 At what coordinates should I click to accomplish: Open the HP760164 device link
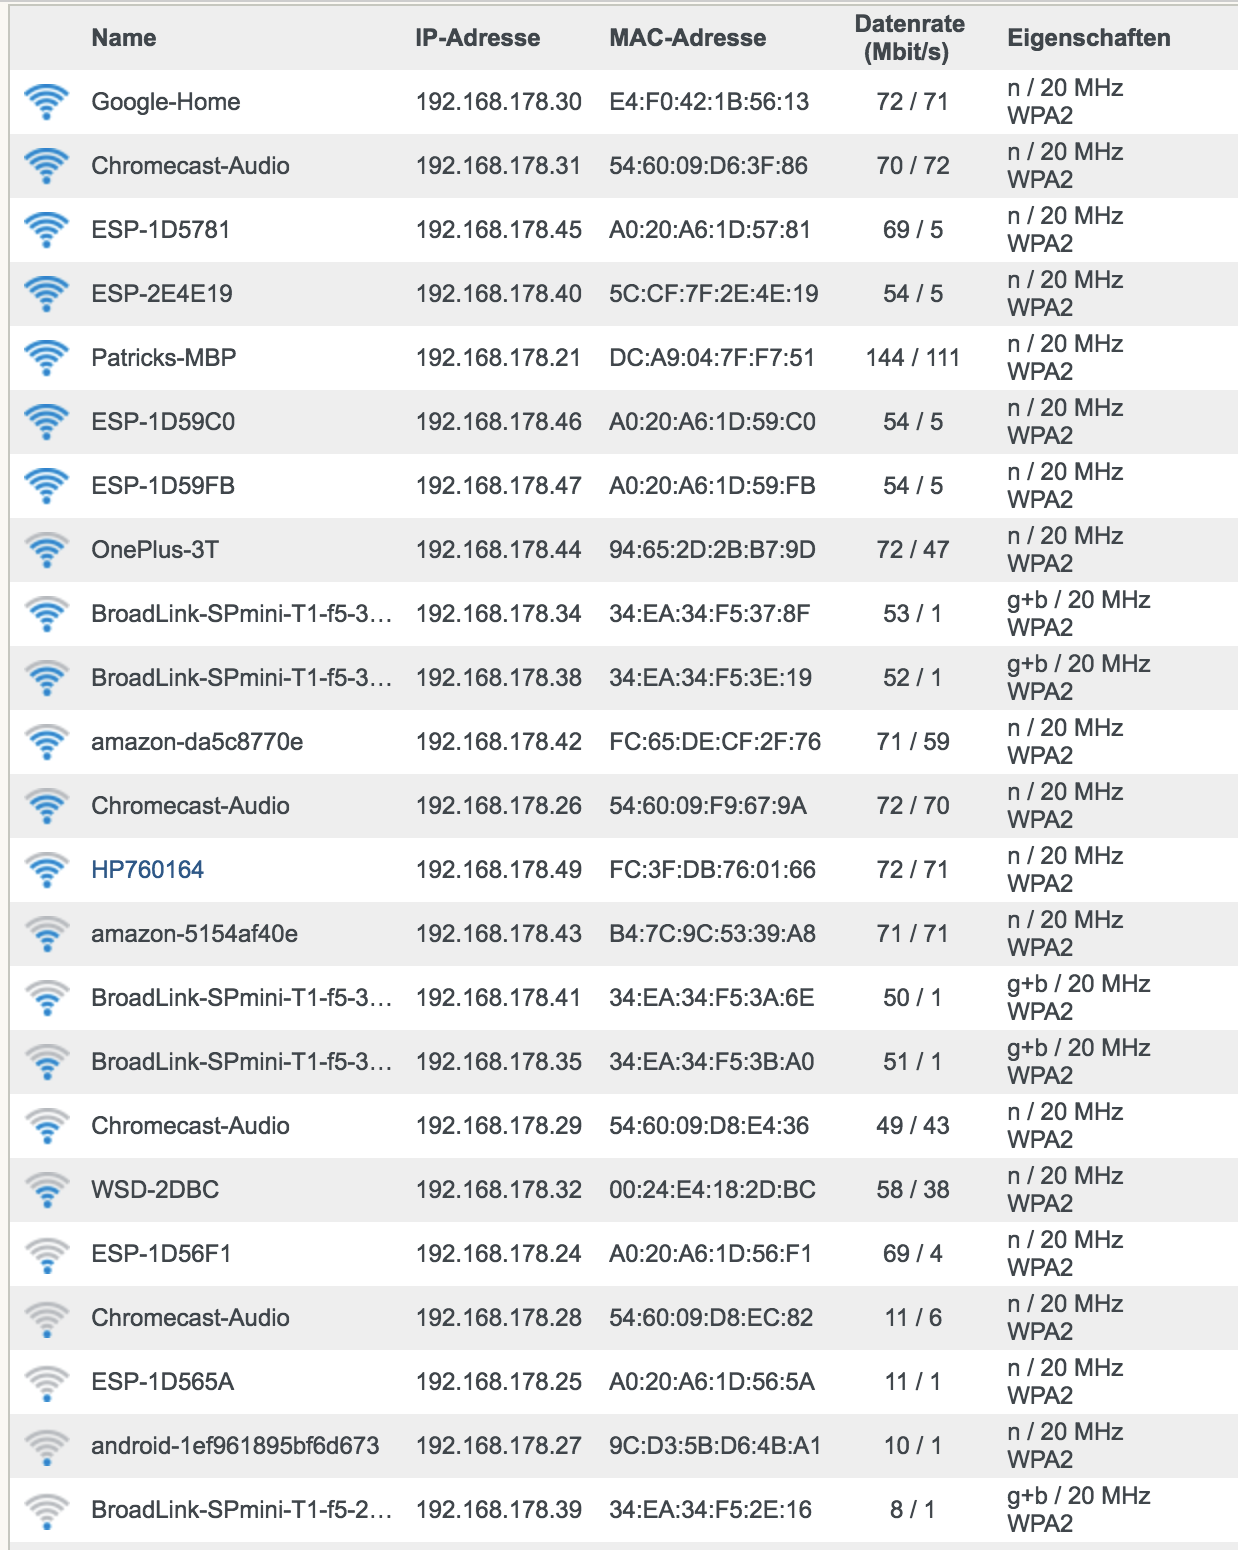tap(147, 870)
